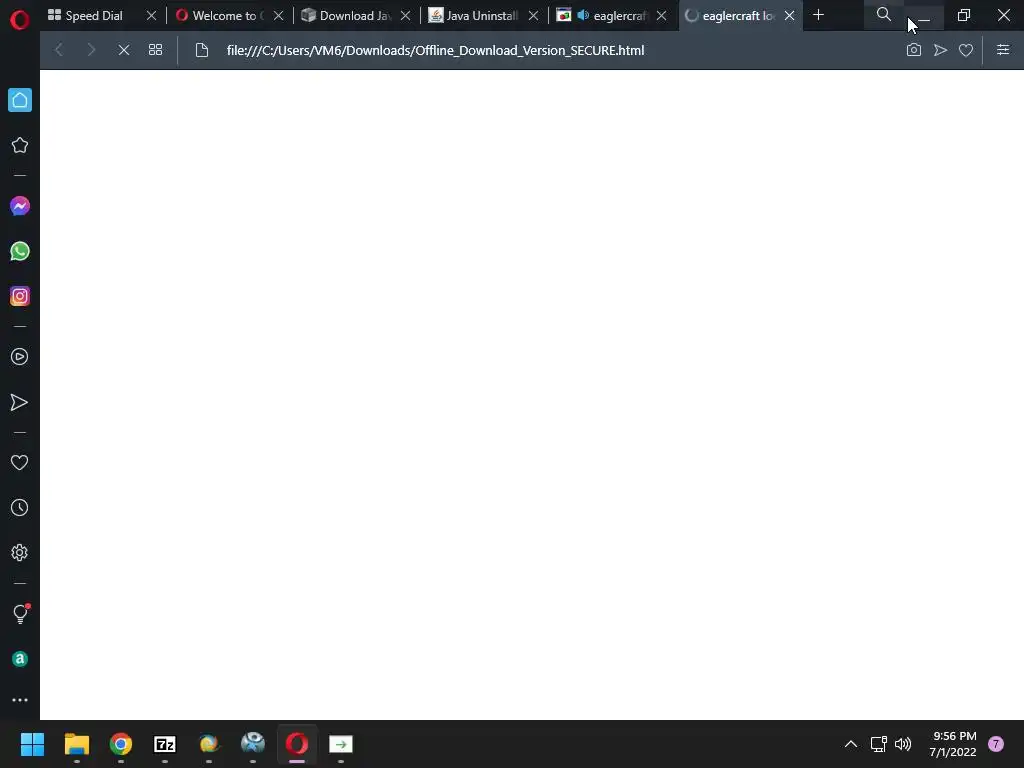Save page to bookmarks heart icon
The image size is (1024, 768).
(x=966, y=50)
